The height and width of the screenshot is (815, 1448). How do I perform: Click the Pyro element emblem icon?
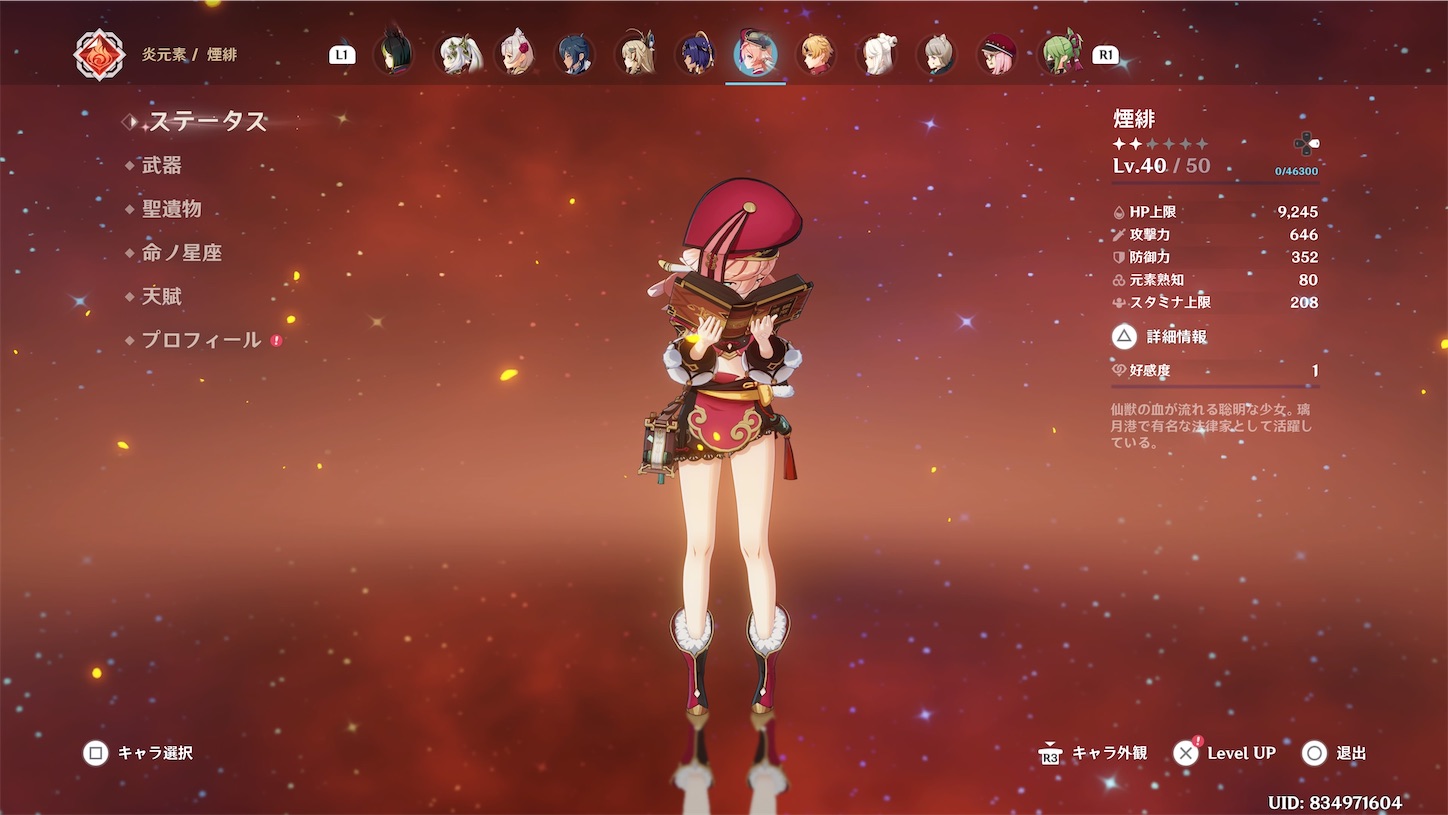100,54
